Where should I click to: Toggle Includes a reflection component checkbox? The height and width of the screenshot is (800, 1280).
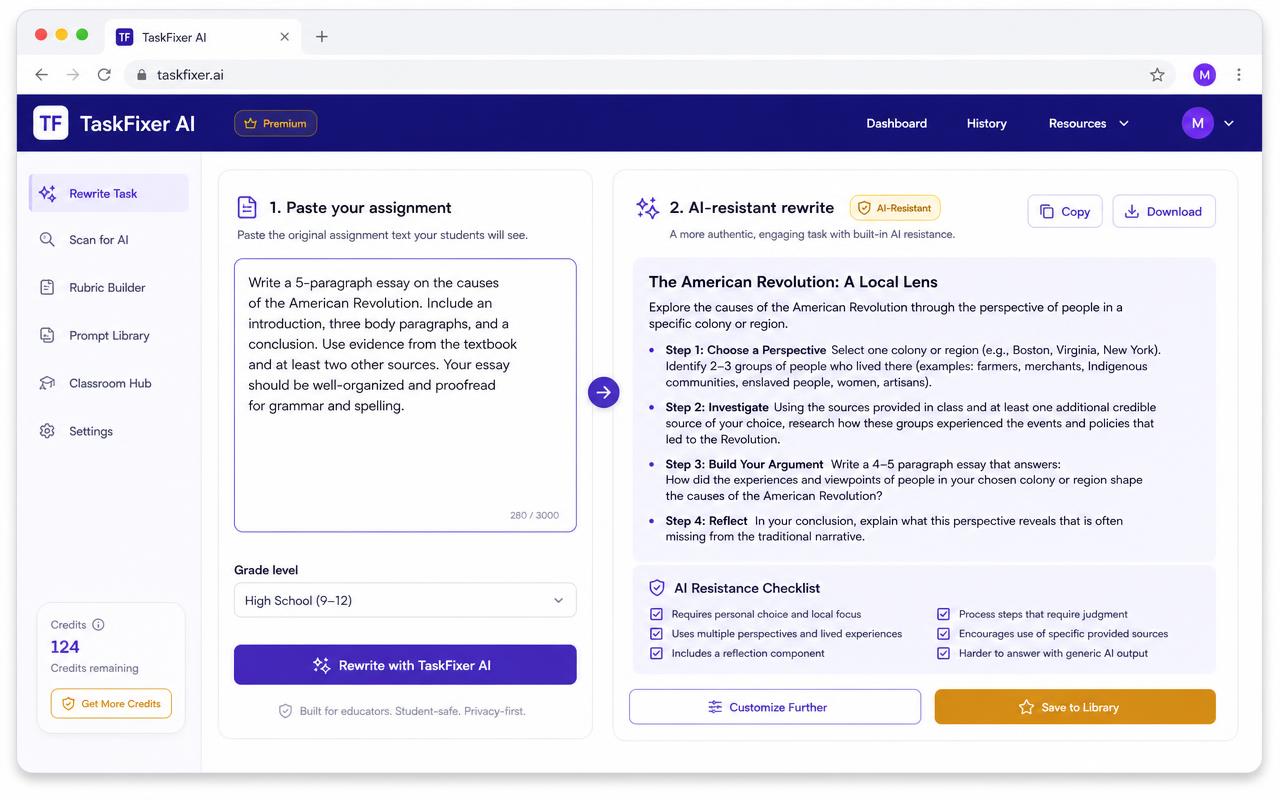point(656,653)
